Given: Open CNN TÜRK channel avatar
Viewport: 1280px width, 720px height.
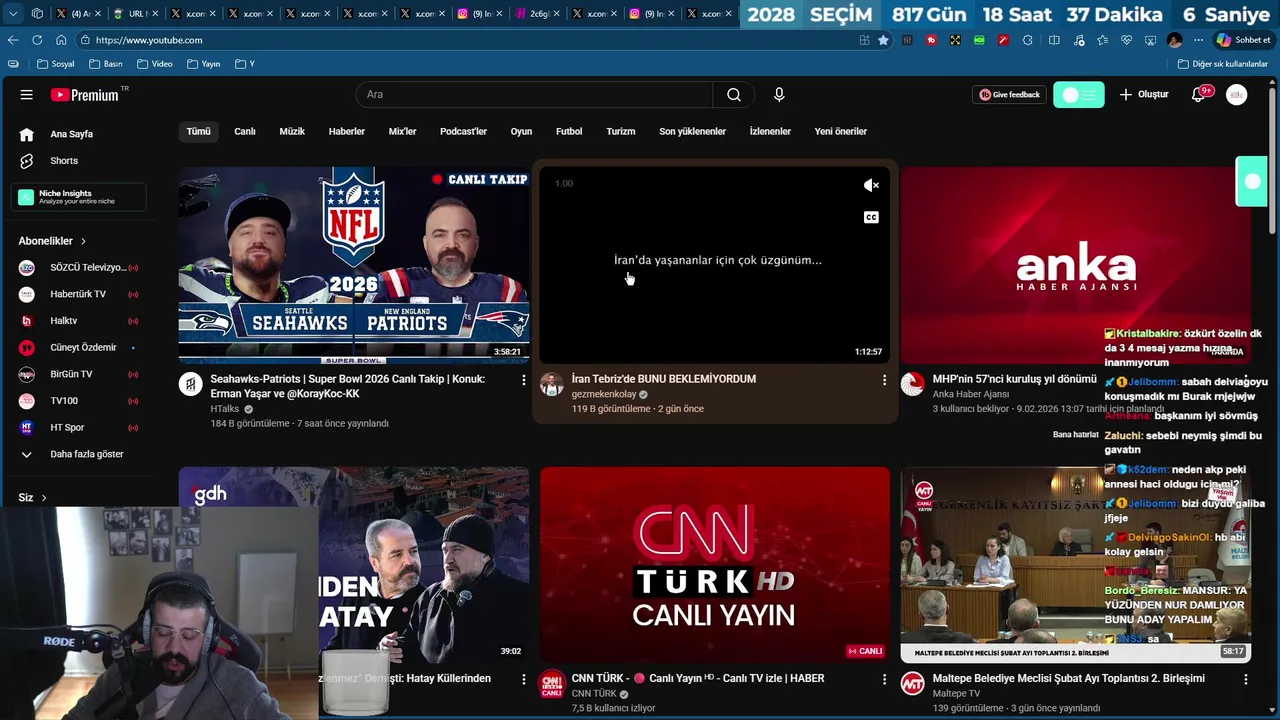Looking at the screenshot, I should tap(552, 683).
